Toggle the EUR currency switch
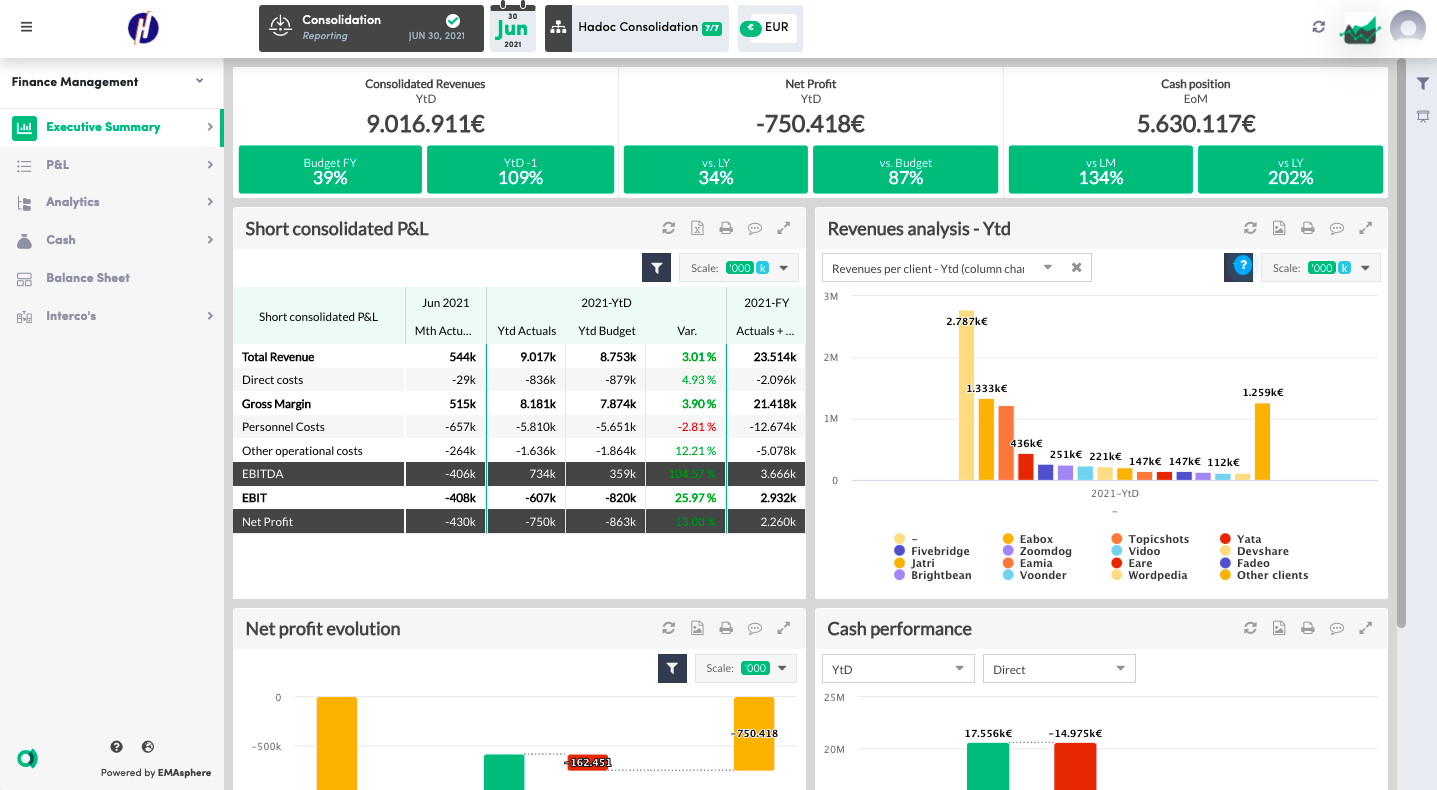The image size is (1437, 790). (750, 28)
